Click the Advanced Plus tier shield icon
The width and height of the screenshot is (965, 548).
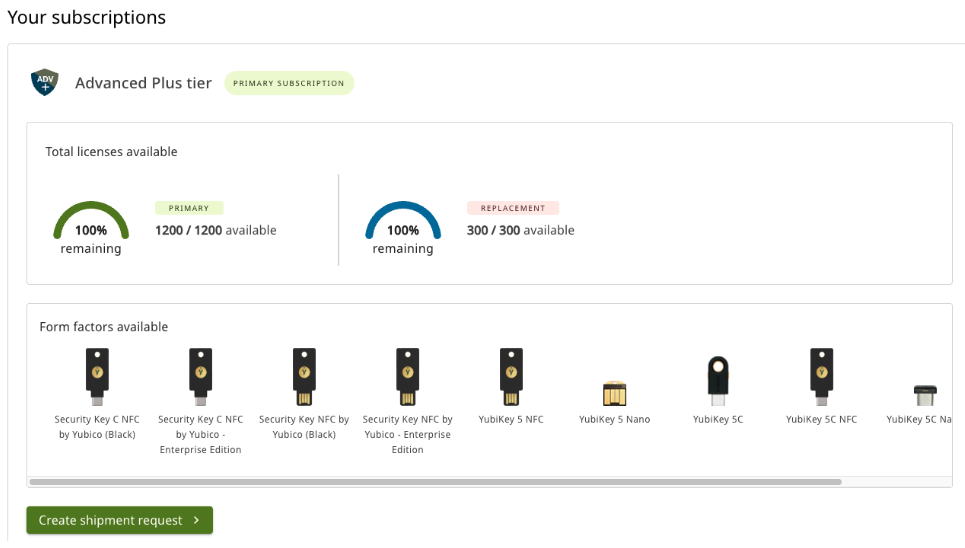45,82
